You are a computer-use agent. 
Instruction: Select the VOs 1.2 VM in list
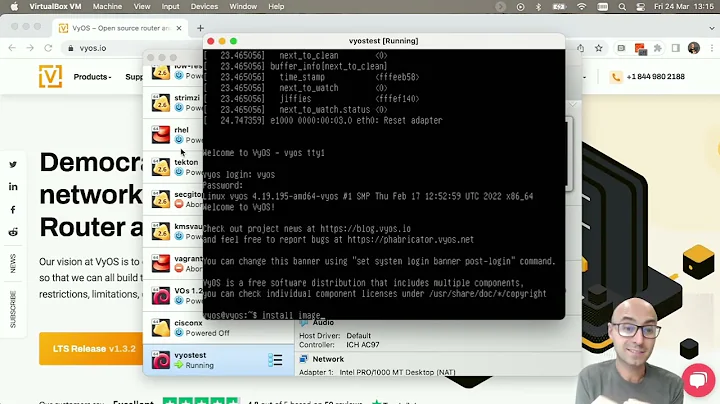coord(174,296)
